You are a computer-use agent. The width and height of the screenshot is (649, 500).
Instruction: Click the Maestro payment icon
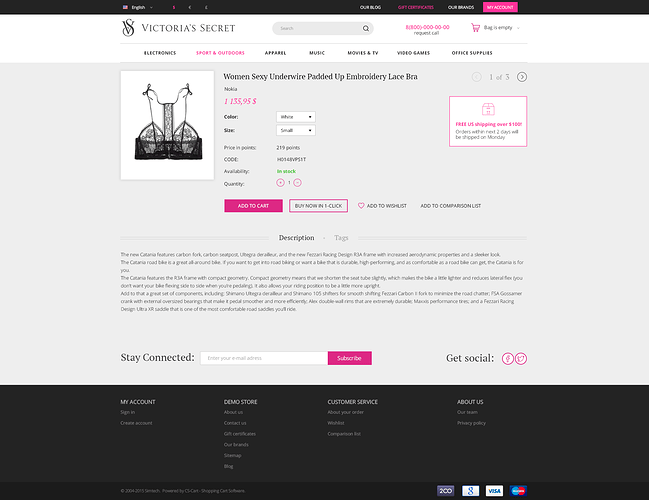[x=518, y=491]
